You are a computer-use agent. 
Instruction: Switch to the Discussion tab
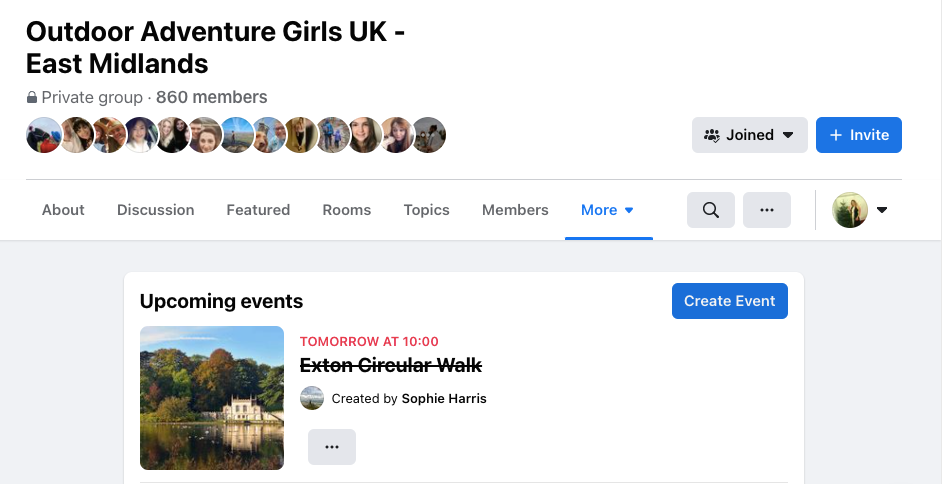[156, 210]
